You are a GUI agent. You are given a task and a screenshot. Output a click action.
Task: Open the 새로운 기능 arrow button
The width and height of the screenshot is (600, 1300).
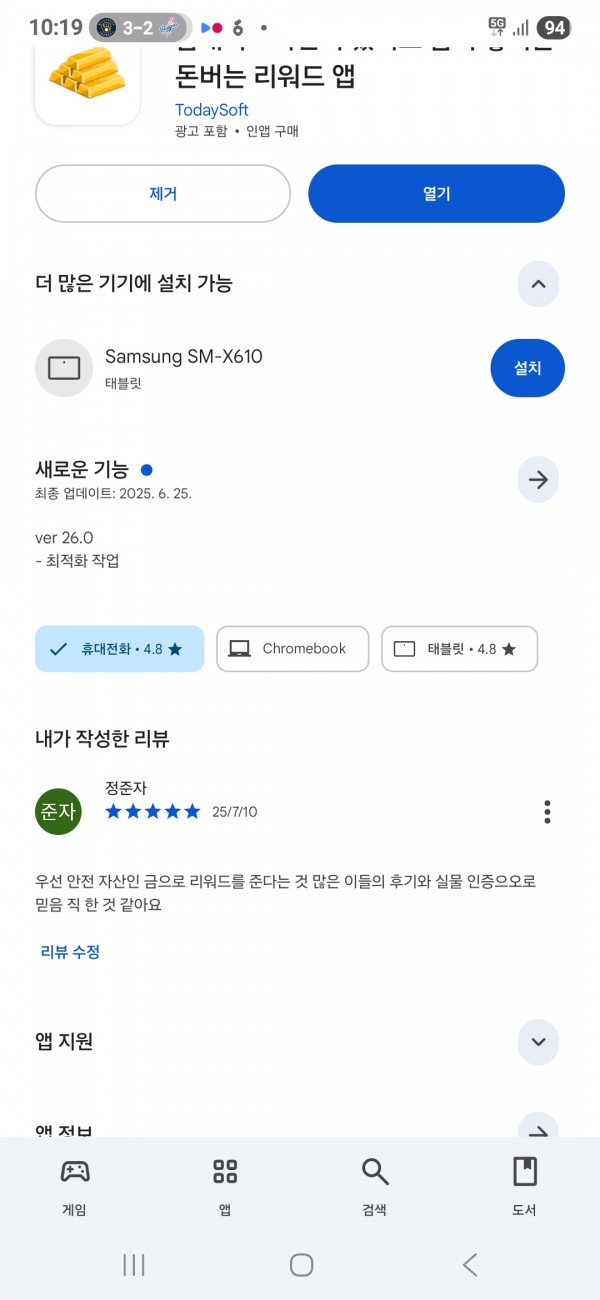pyautogui.click(x=538, y=480)
